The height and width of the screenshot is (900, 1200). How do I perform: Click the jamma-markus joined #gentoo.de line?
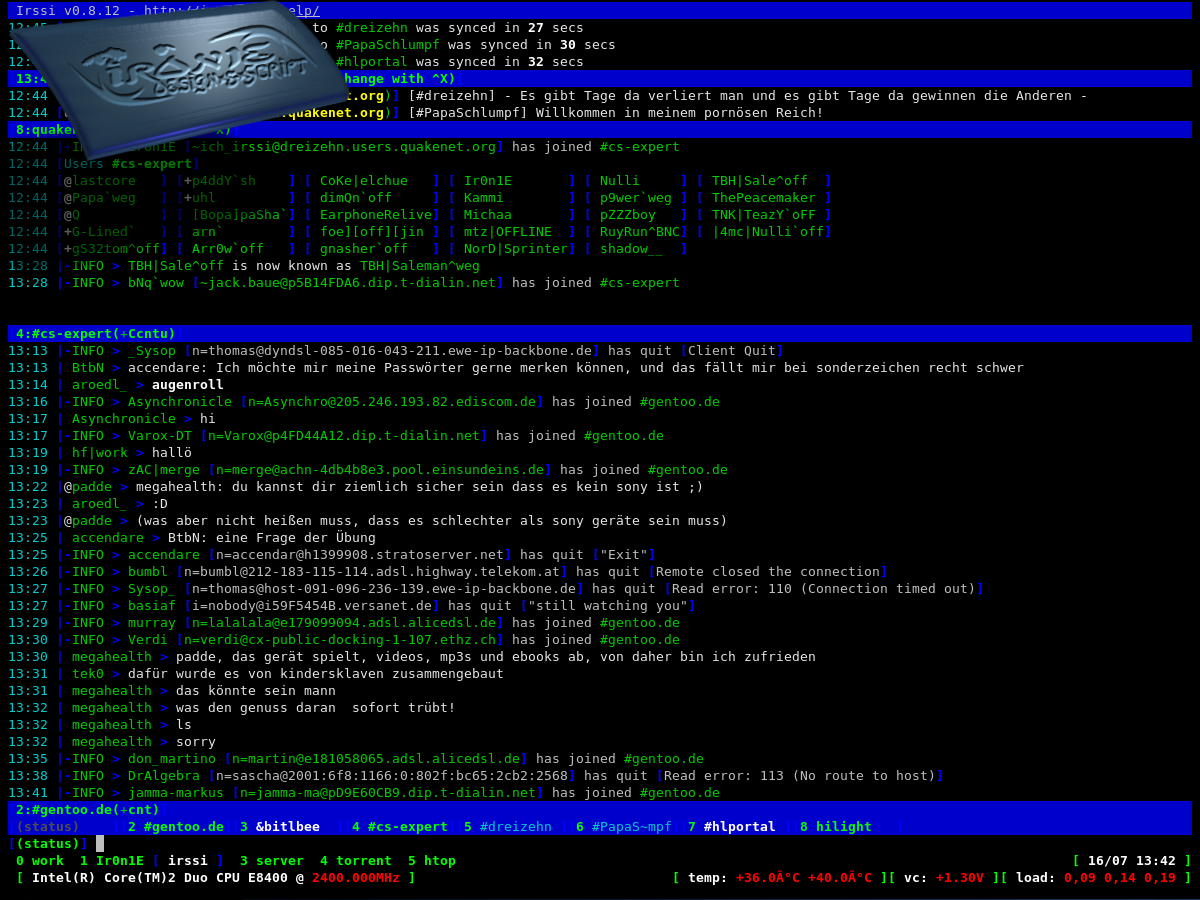pos(364,793)
